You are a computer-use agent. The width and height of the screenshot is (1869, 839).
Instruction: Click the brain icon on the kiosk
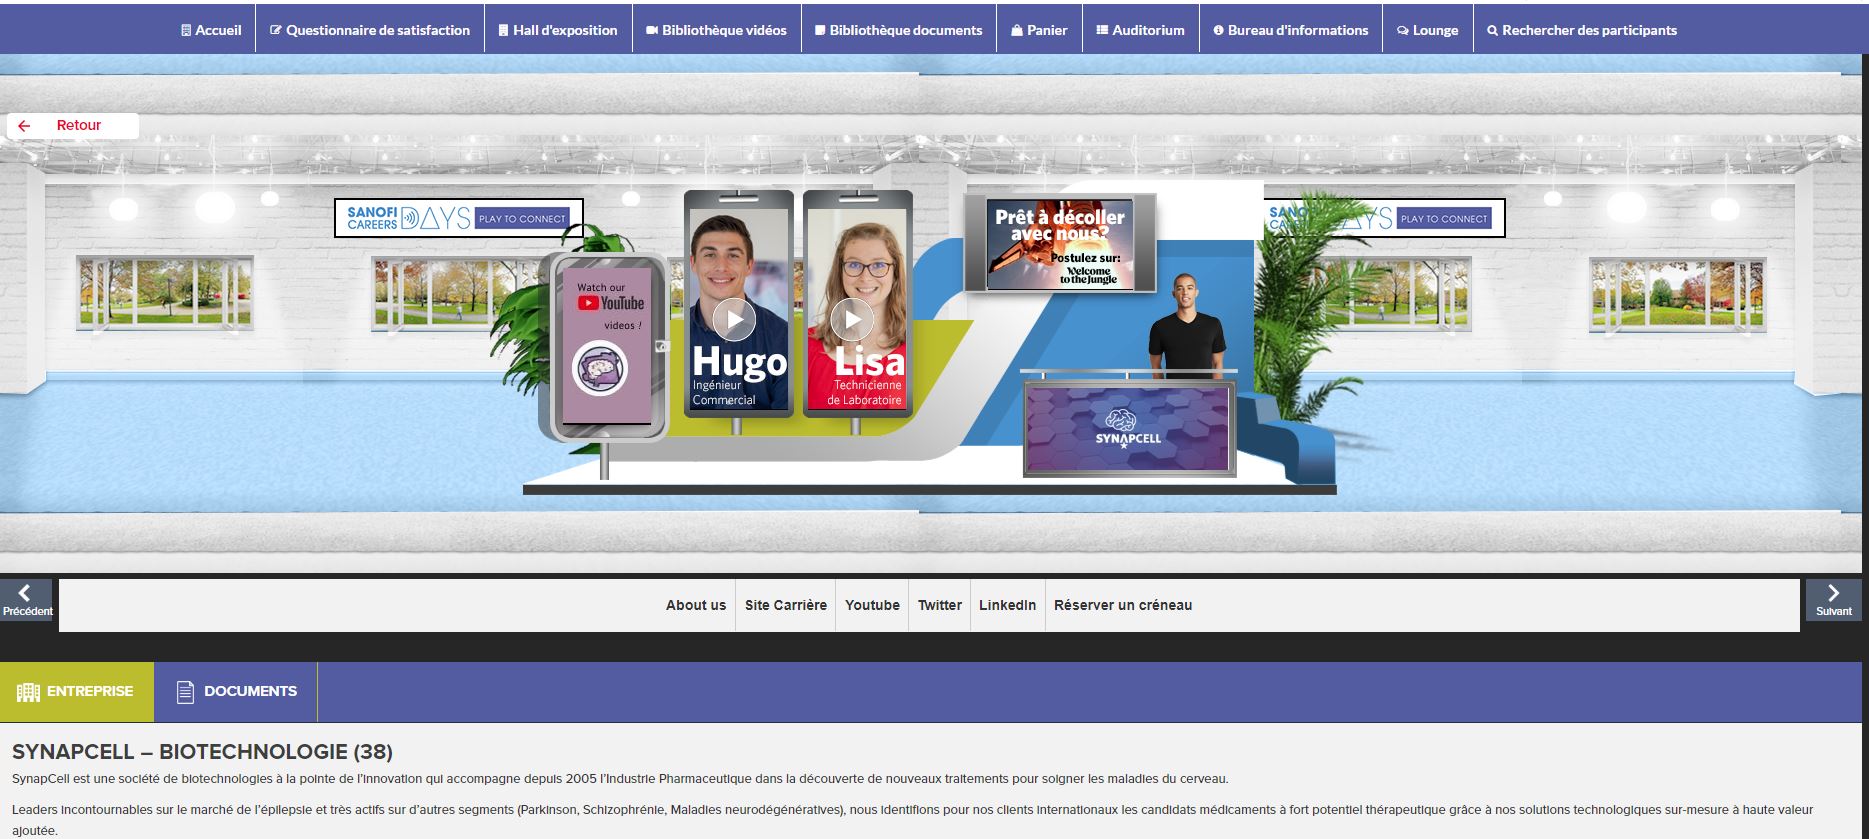click(x=600, y=368)
